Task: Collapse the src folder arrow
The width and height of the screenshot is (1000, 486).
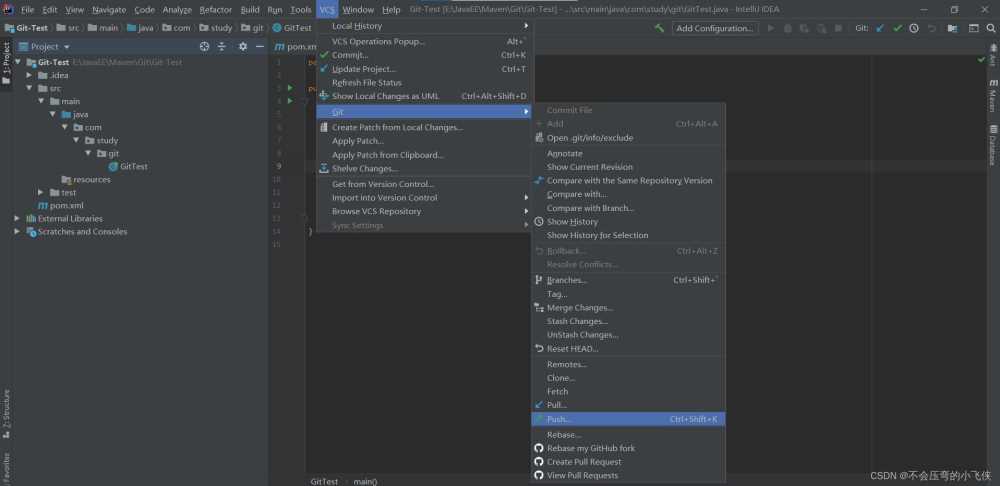Action: click(x=29, y=88)
